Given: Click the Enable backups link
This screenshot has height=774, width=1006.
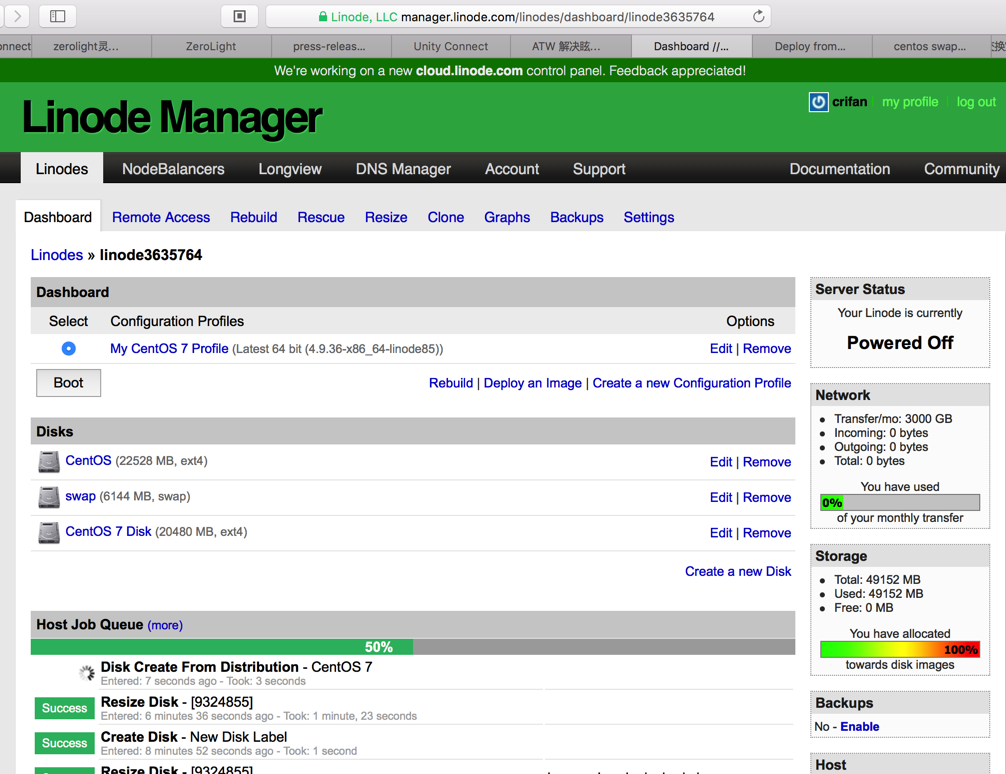Looking at the screenshot, I should (860, 727).
